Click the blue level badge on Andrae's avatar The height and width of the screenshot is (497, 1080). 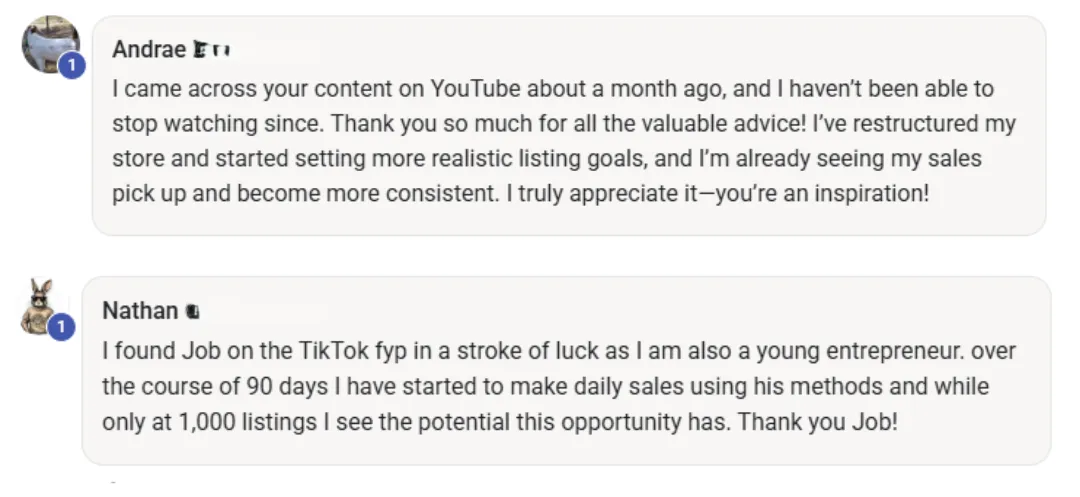(x=72, y=65)
